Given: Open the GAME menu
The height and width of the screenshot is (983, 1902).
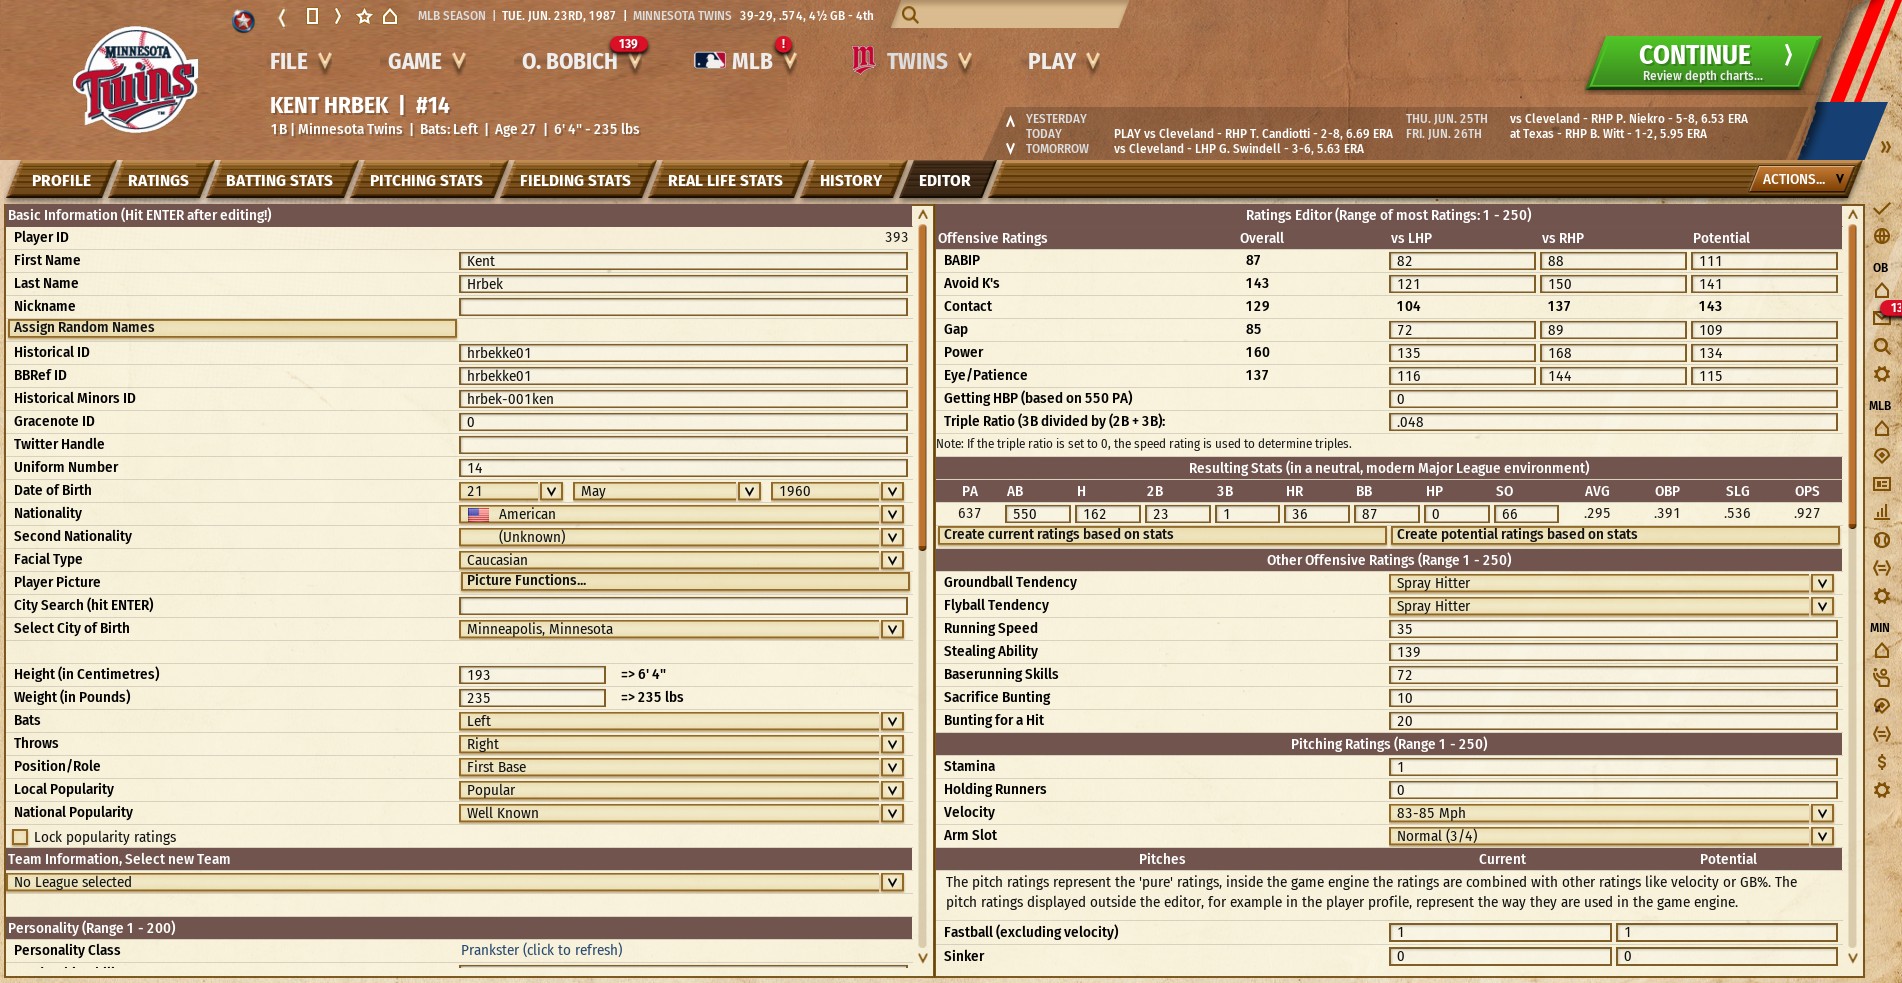Looking at the screenshot, I should (x=427, y=61).
